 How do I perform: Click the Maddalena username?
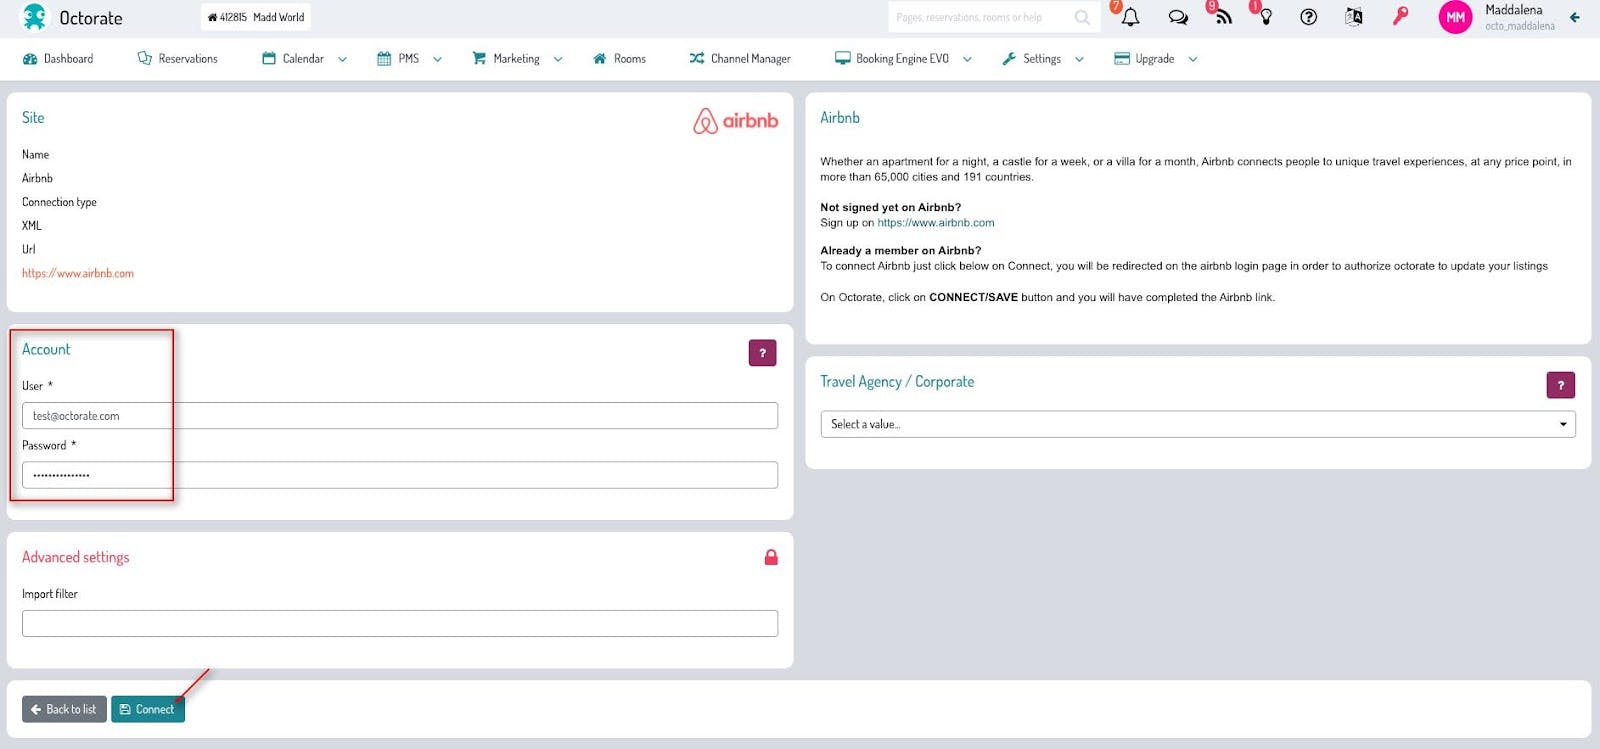tap(1514, 10)
